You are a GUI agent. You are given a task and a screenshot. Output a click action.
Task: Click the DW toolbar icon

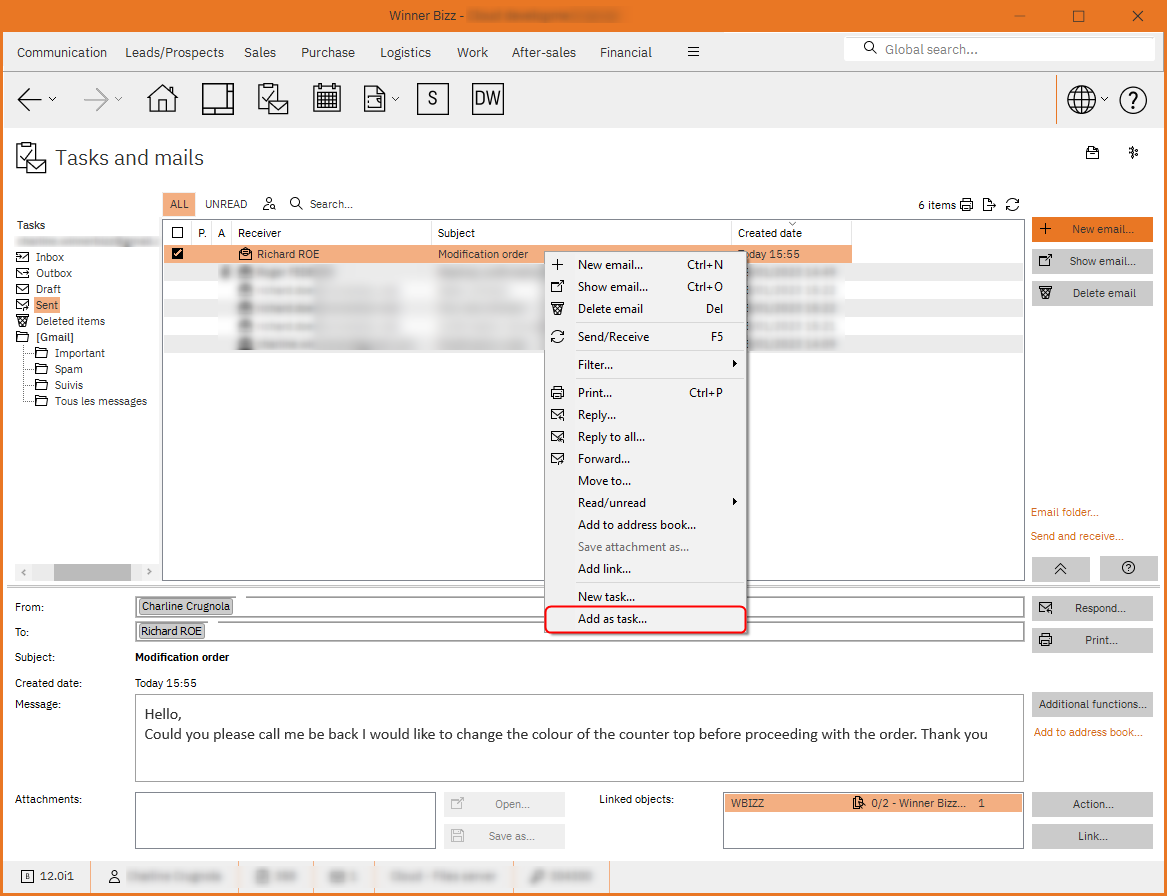[487, 98]
